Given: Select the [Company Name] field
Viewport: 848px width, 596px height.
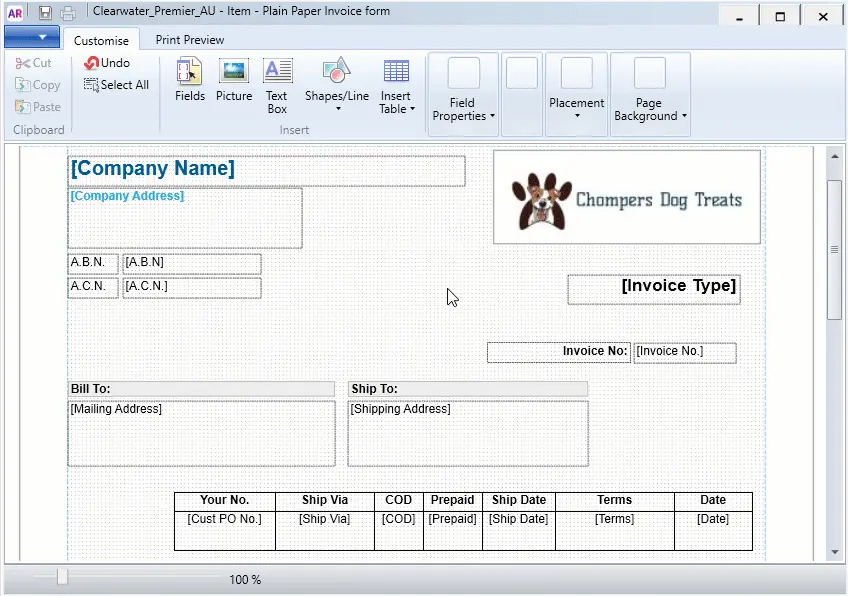Looking at the screenshot, I should click(267, 171).
